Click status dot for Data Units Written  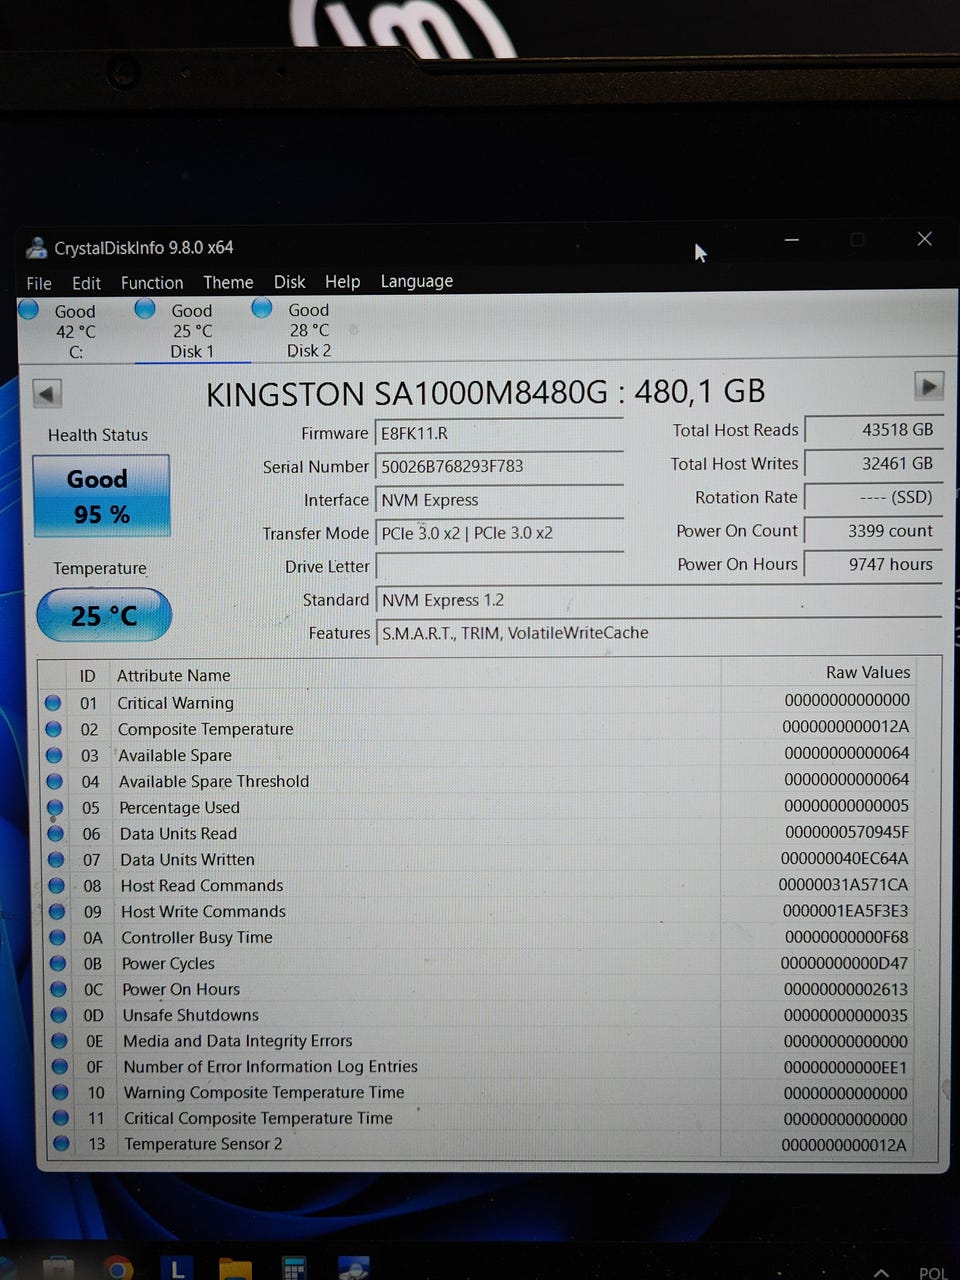tap(56, 859)
